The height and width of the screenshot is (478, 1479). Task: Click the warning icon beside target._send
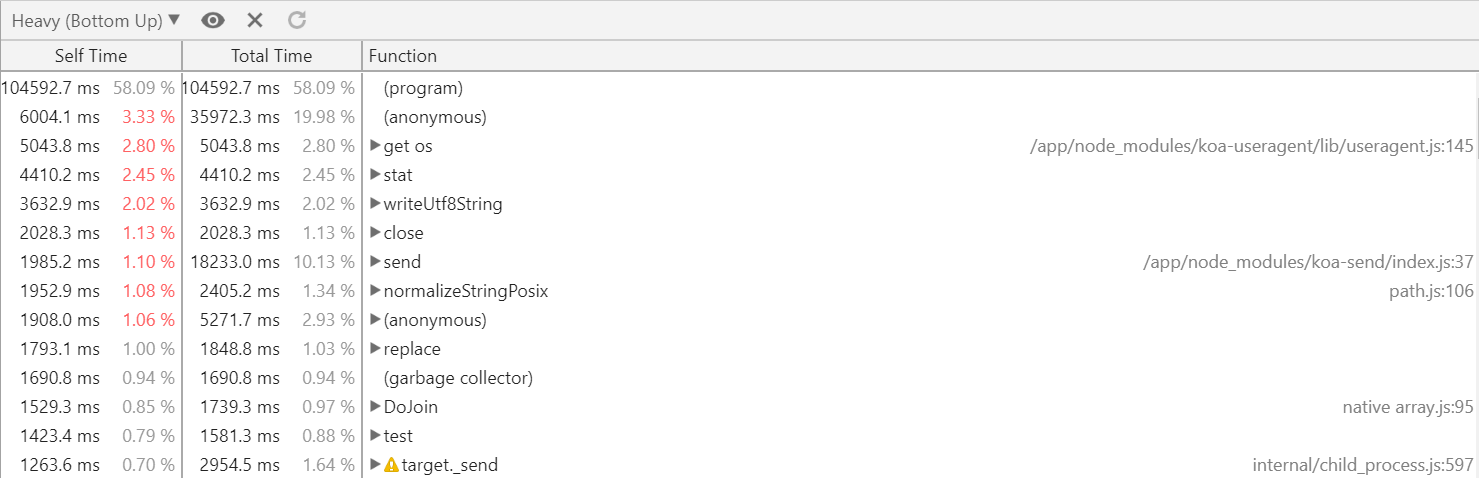tap(391, 465)
